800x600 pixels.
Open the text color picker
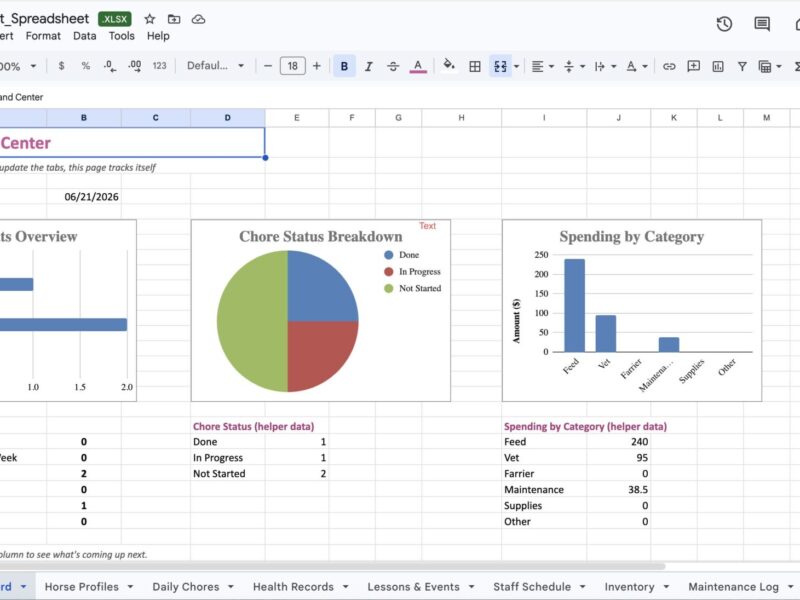pyautogui.click(x=418, y=66)
